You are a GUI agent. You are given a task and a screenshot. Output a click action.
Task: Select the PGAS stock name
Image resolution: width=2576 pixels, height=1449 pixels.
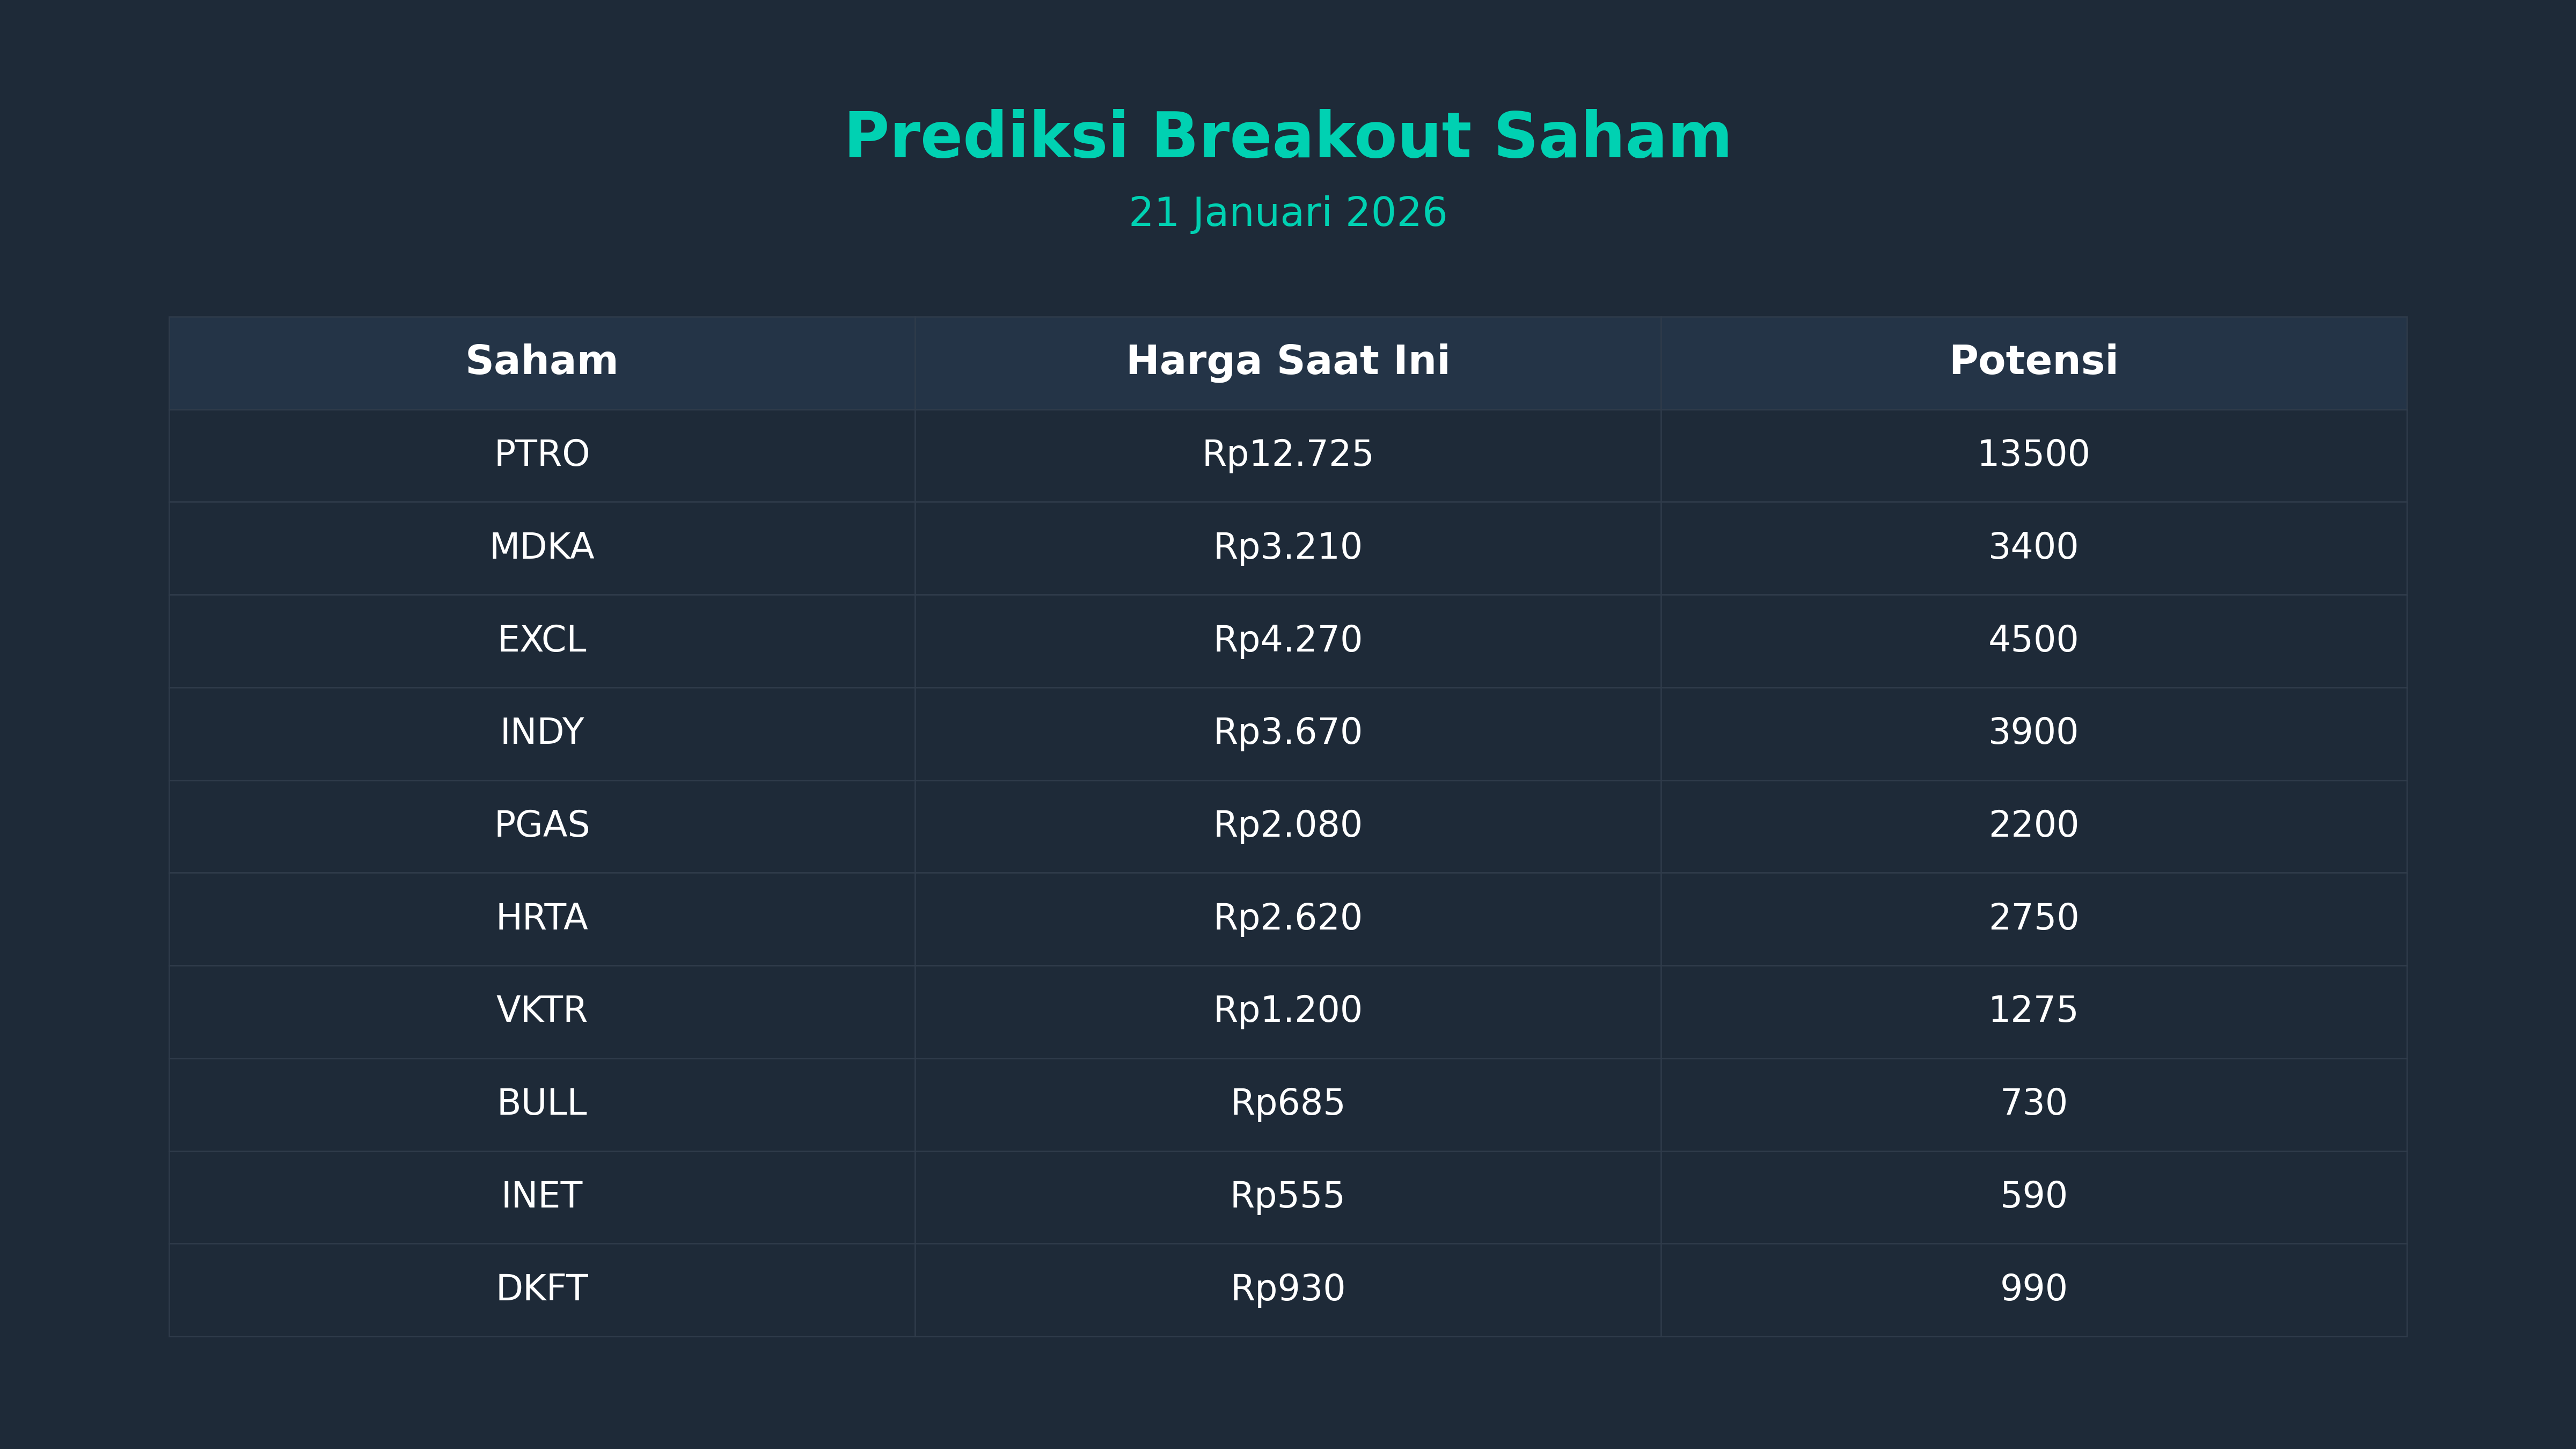(x=541, y=825)
